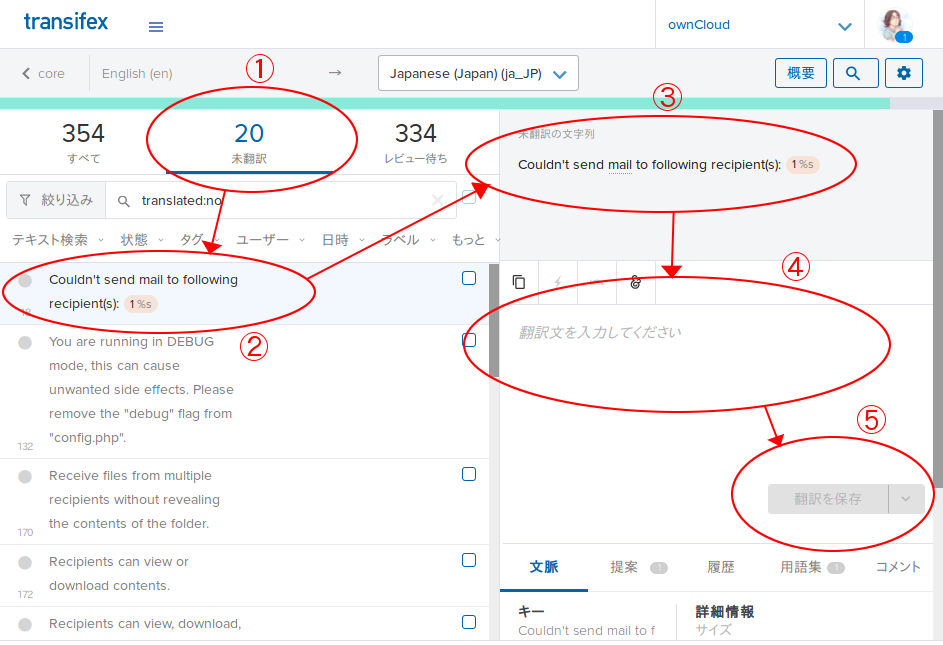Viewport: 943px width, 645px height.
Task: Click the search magnifier button
Action: [x=853, y=73]
